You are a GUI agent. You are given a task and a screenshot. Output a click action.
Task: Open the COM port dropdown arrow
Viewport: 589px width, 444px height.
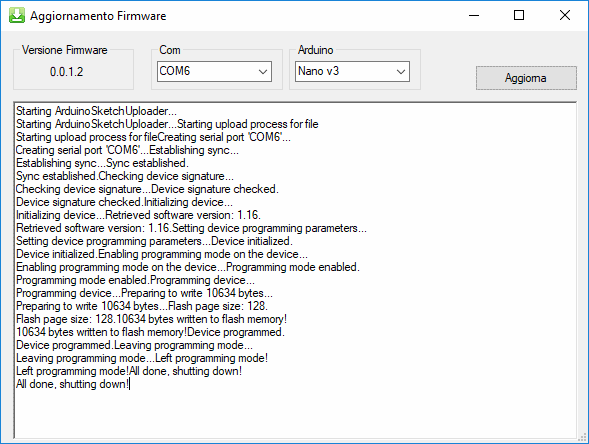(x=263, y=71)
